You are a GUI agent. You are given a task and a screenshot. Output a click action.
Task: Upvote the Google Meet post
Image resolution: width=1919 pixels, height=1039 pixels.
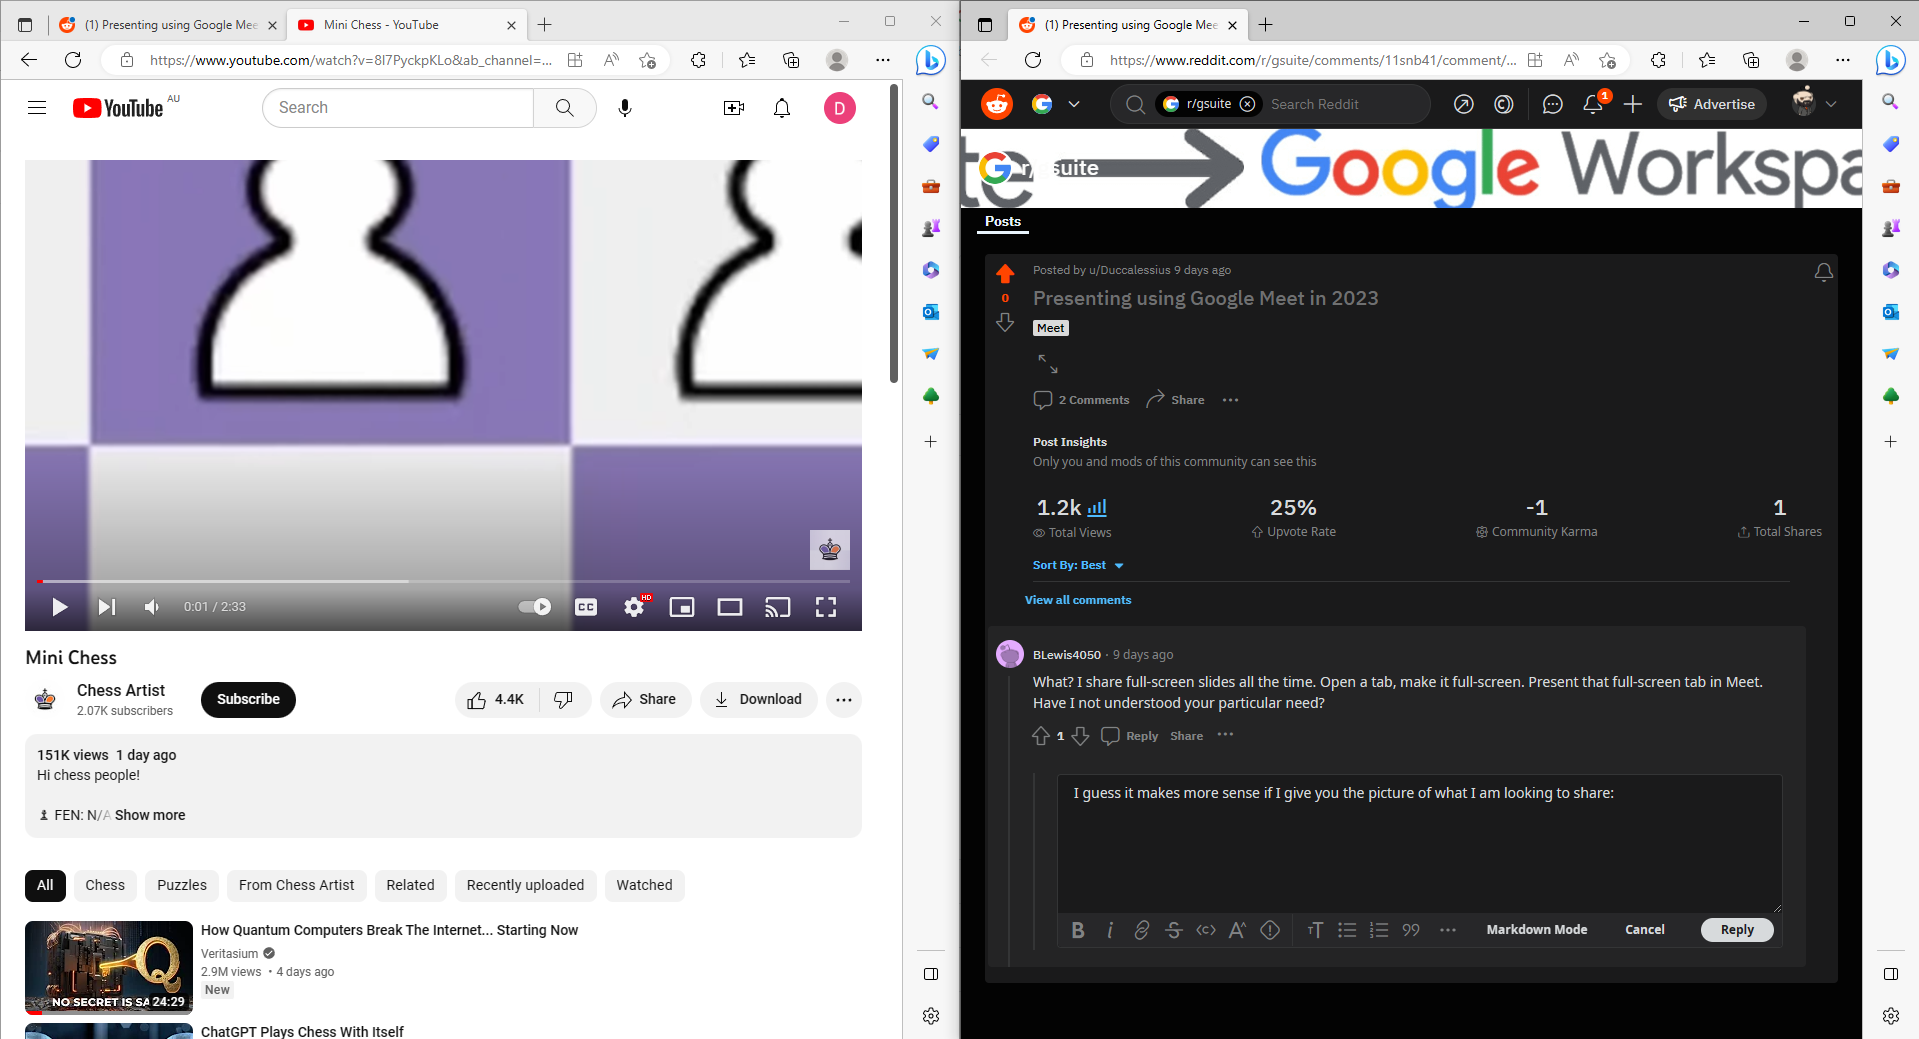pos(1005,274)
